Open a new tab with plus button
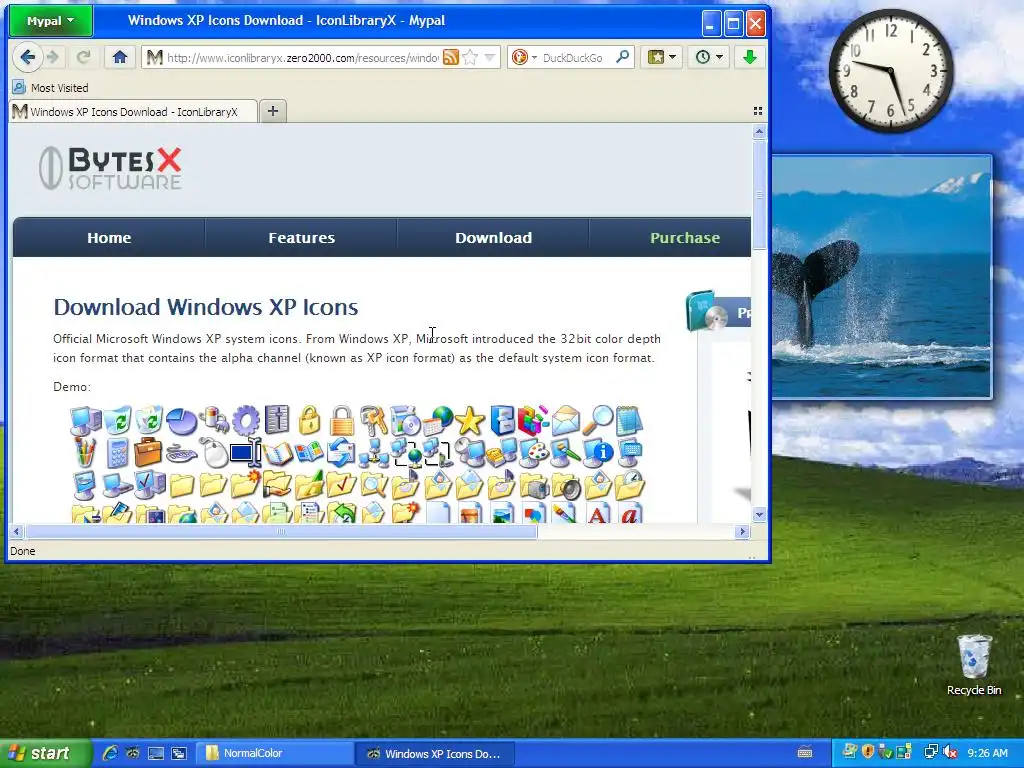 pos(273,111)
